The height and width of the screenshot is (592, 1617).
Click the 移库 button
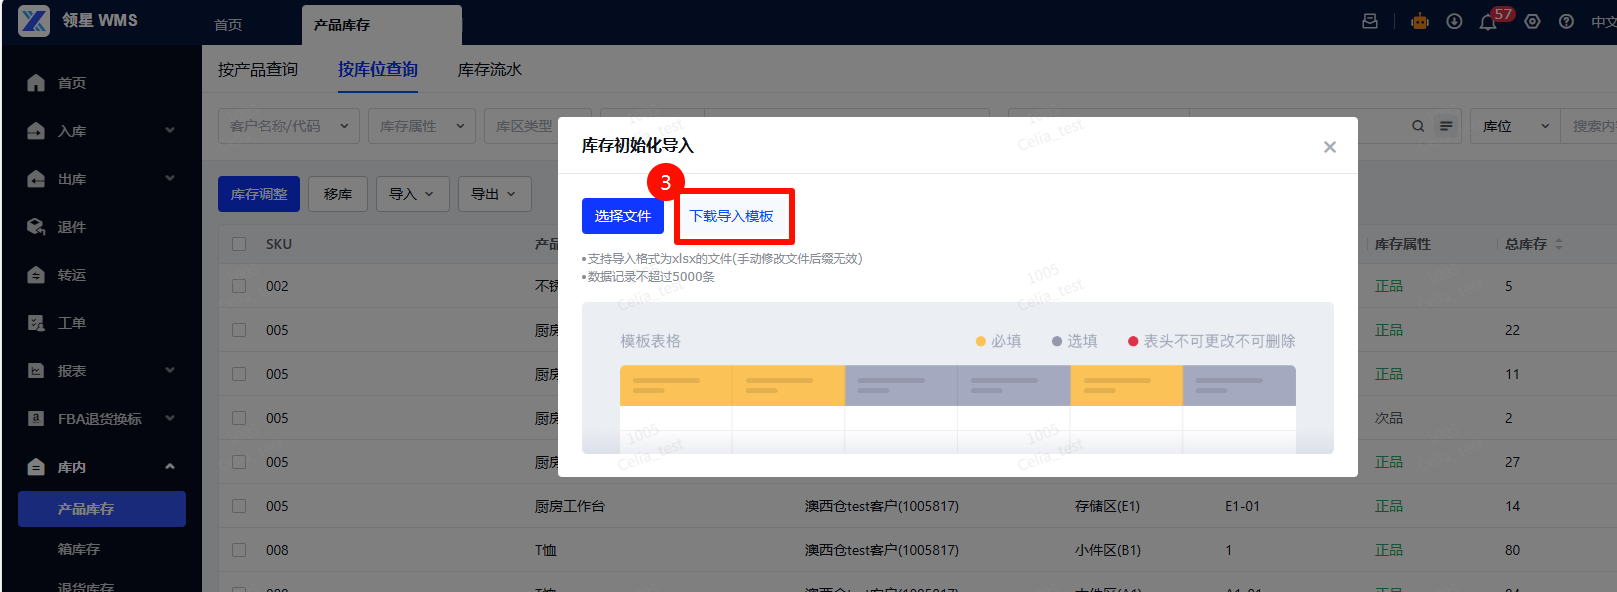(x=338, y=194)
